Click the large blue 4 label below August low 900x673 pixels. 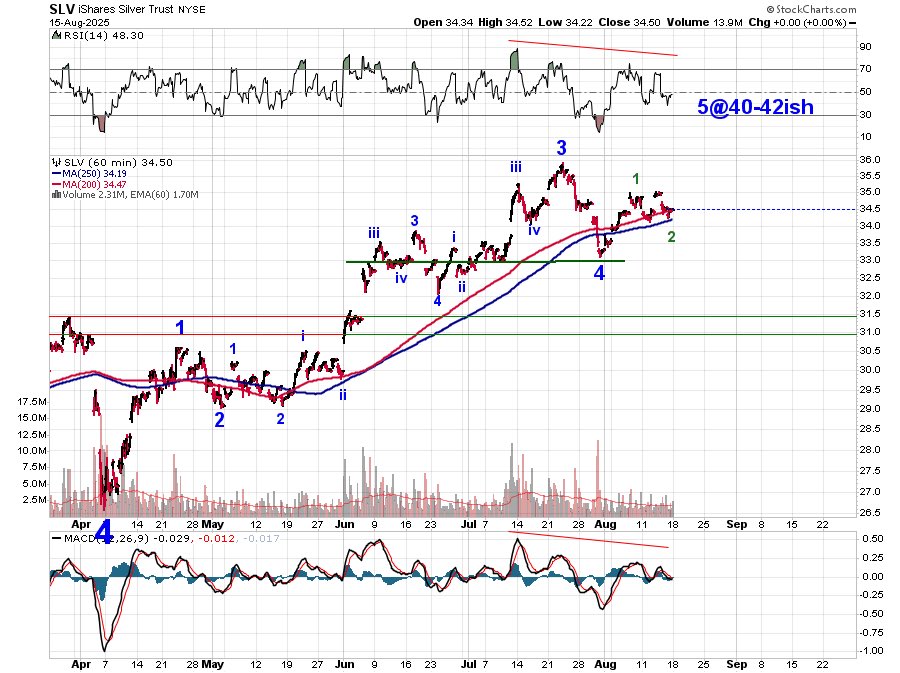[599, 273]
